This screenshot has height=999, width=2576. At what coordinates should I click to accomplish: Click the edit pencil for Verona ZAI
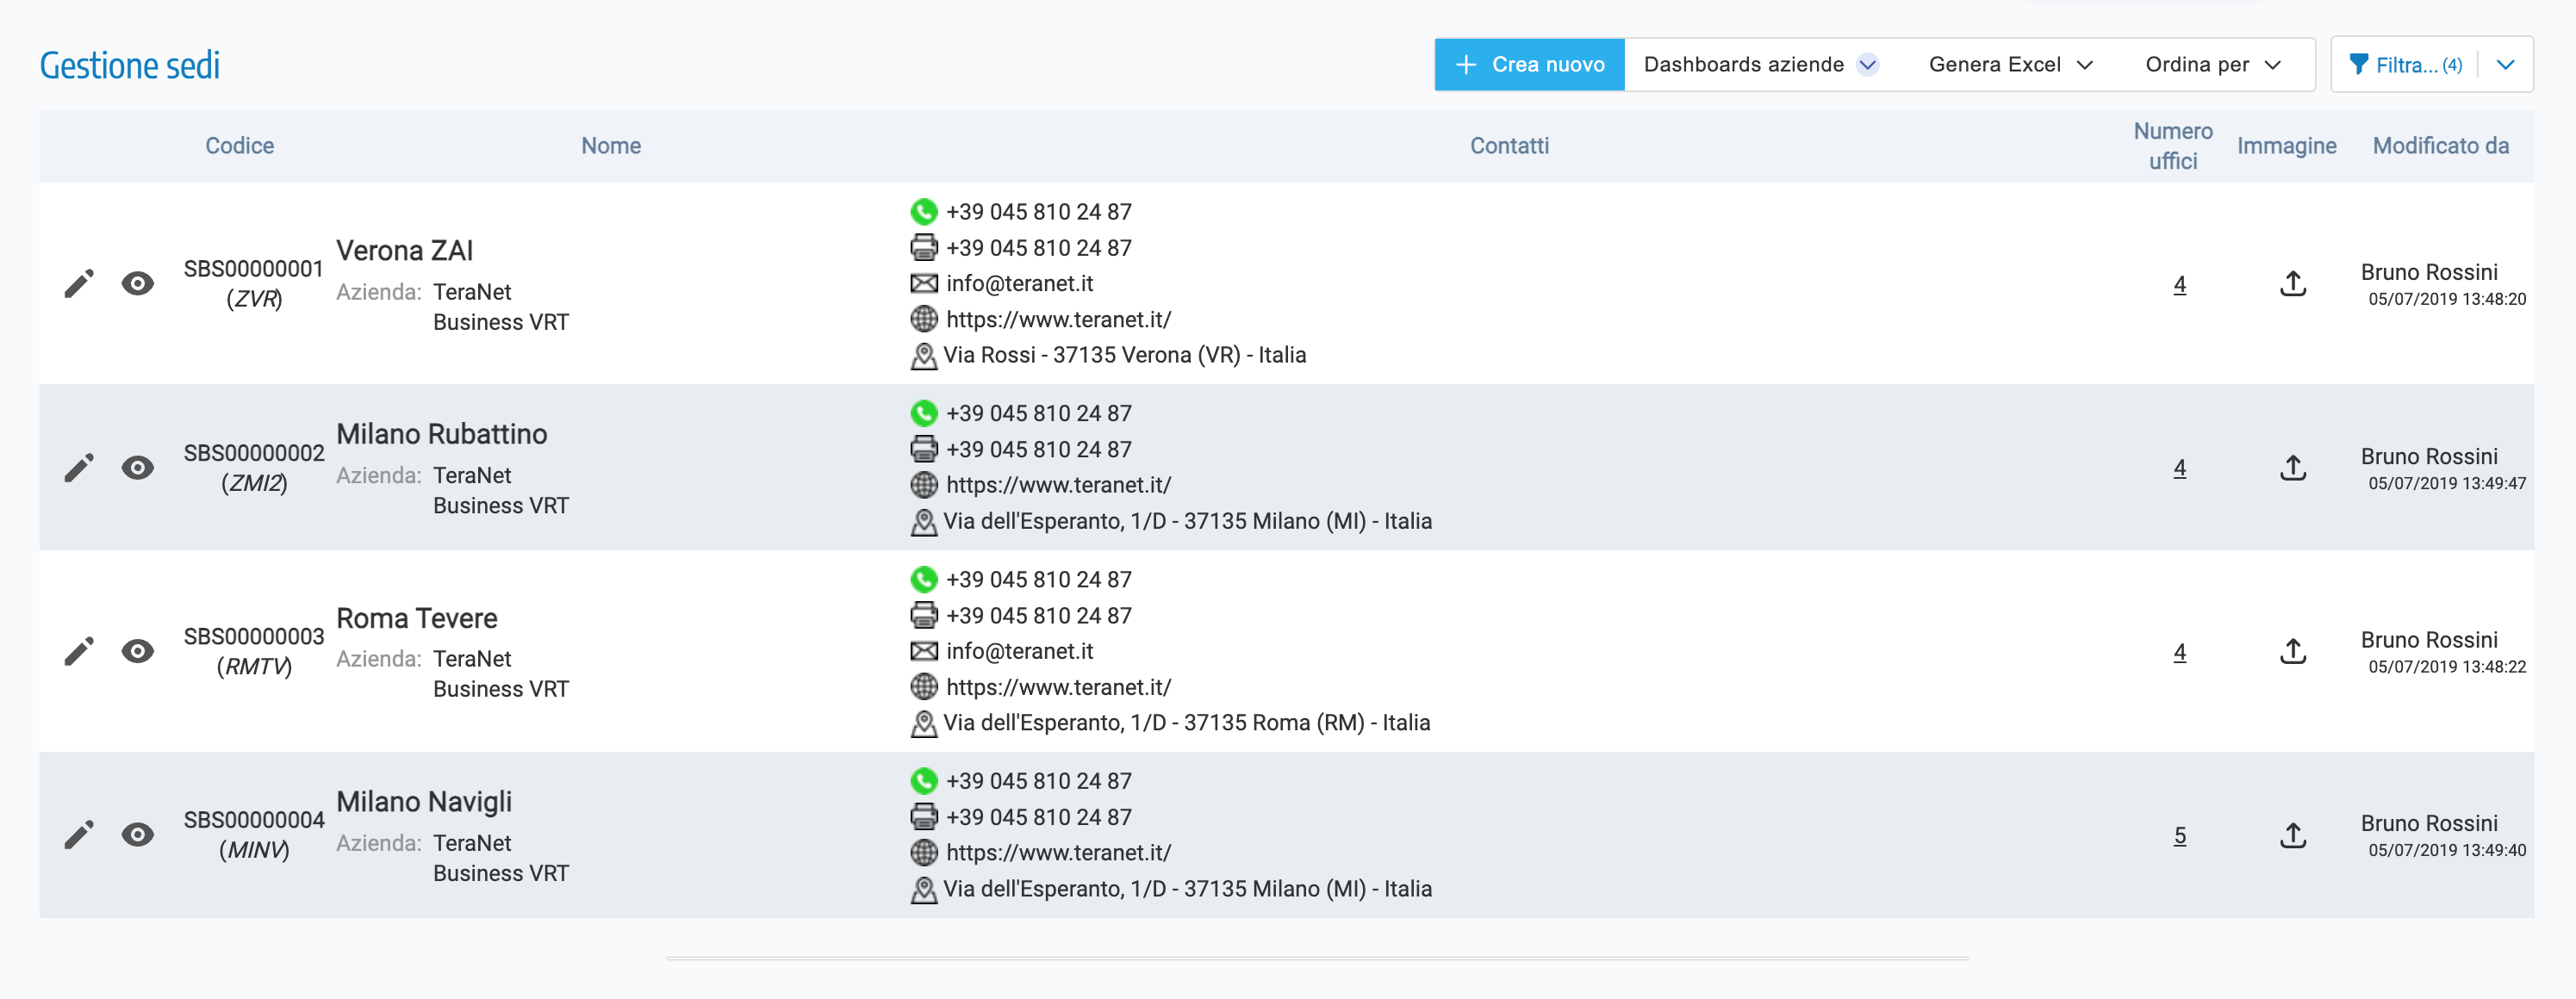79,284
